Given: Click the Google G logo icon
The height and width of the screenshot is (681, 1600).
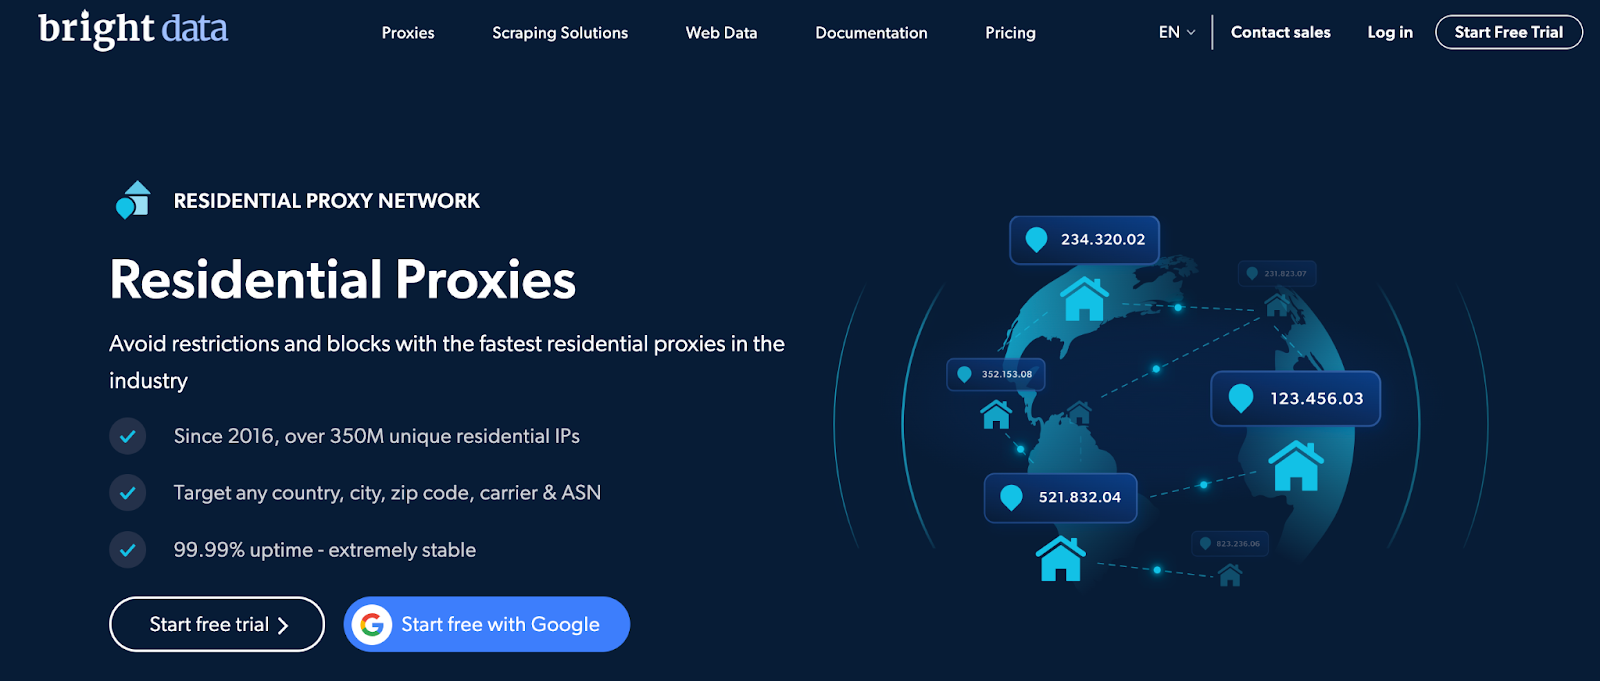Looking at the screenshot, I should (372, 625).
